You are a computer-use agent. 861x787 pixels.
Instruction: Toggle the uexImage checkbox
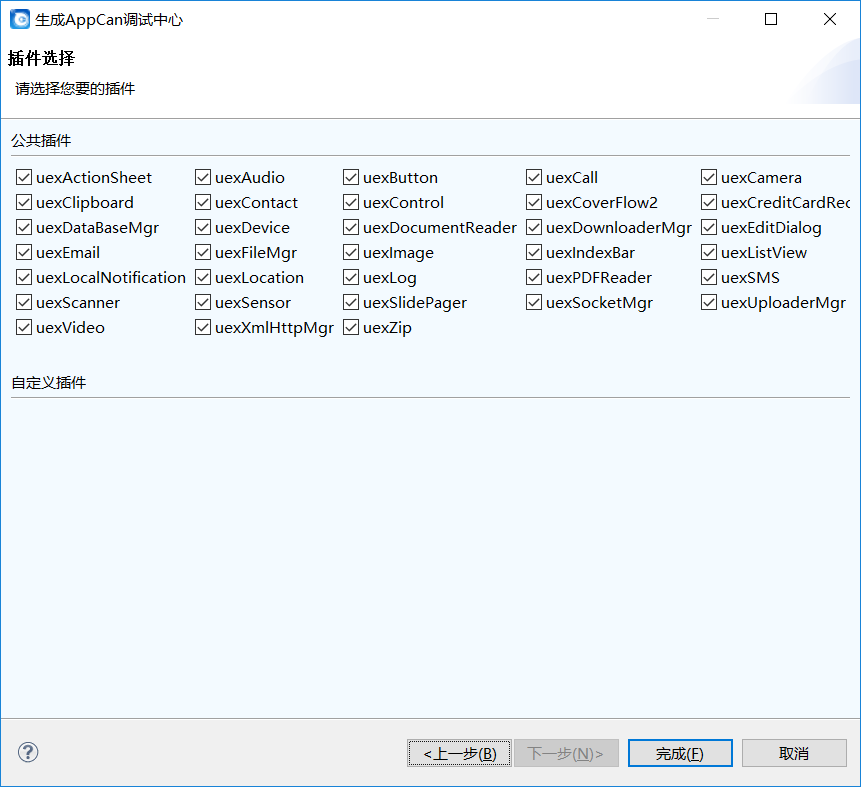(351, 252)
